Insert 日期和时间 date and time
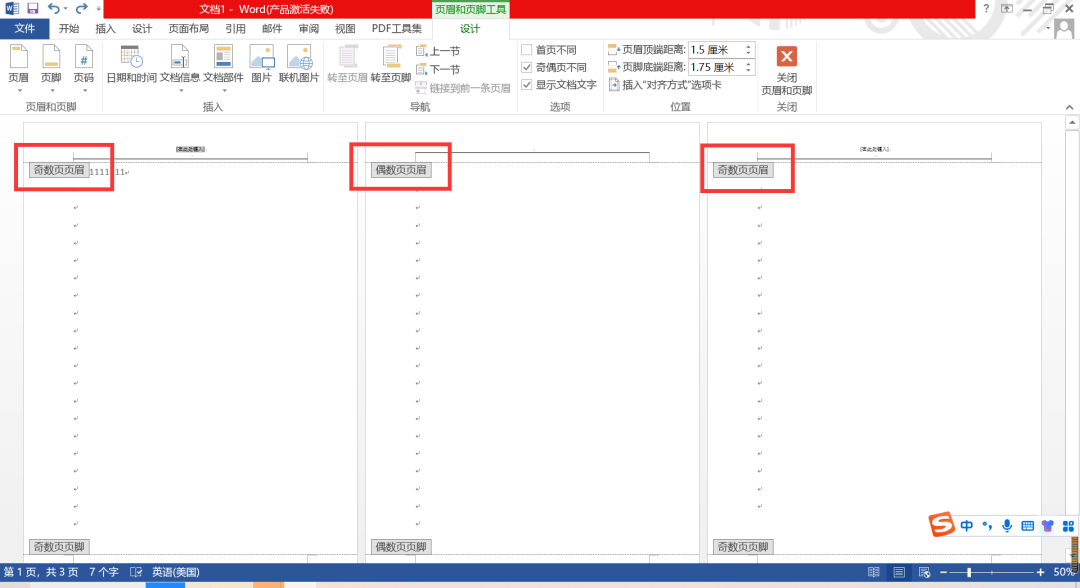This screenshot has height=588, width=1080. [131, 65]
